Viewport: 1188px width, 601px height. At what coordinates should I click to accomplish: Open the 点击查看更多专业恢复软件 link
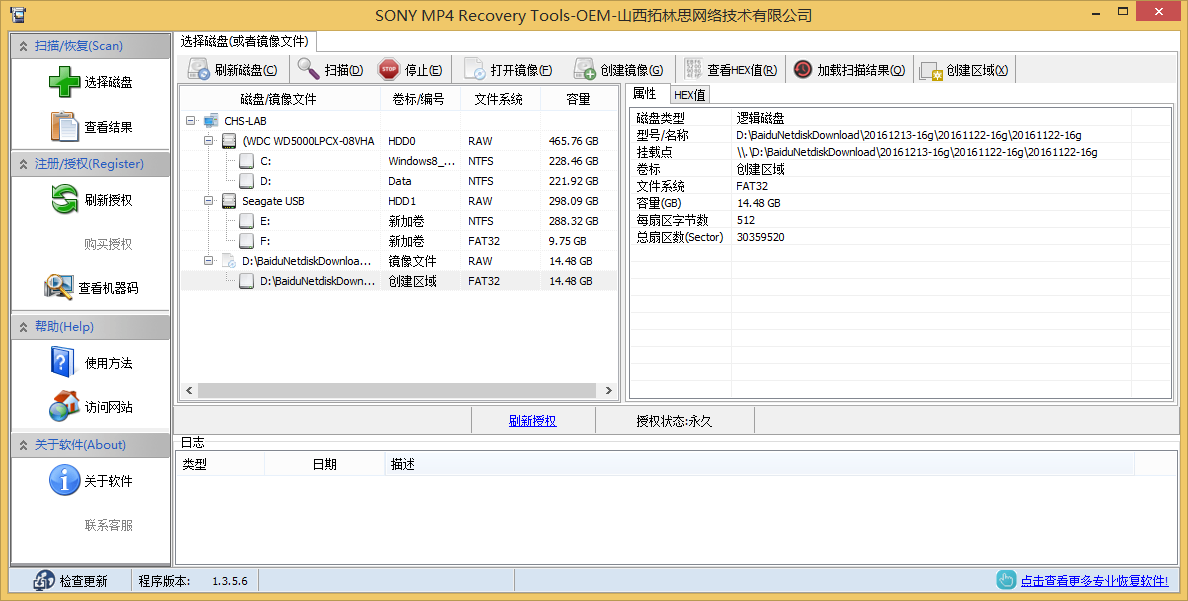[x=1094, y=581]
